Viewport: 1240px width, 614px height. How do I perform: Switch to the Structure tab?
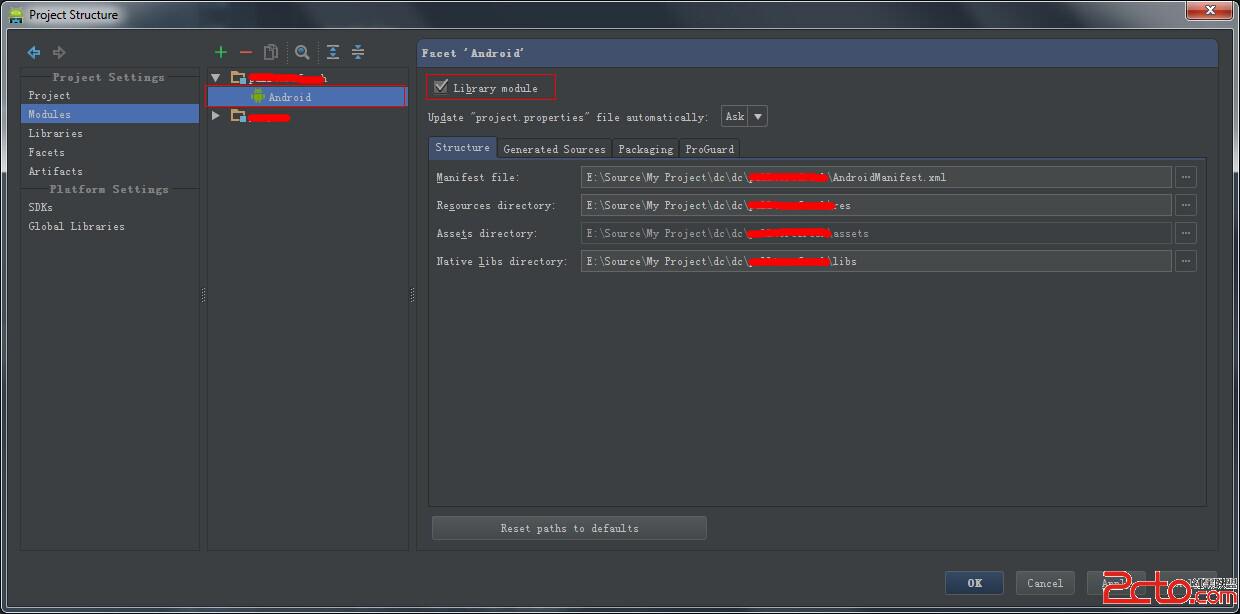point(463,147)
